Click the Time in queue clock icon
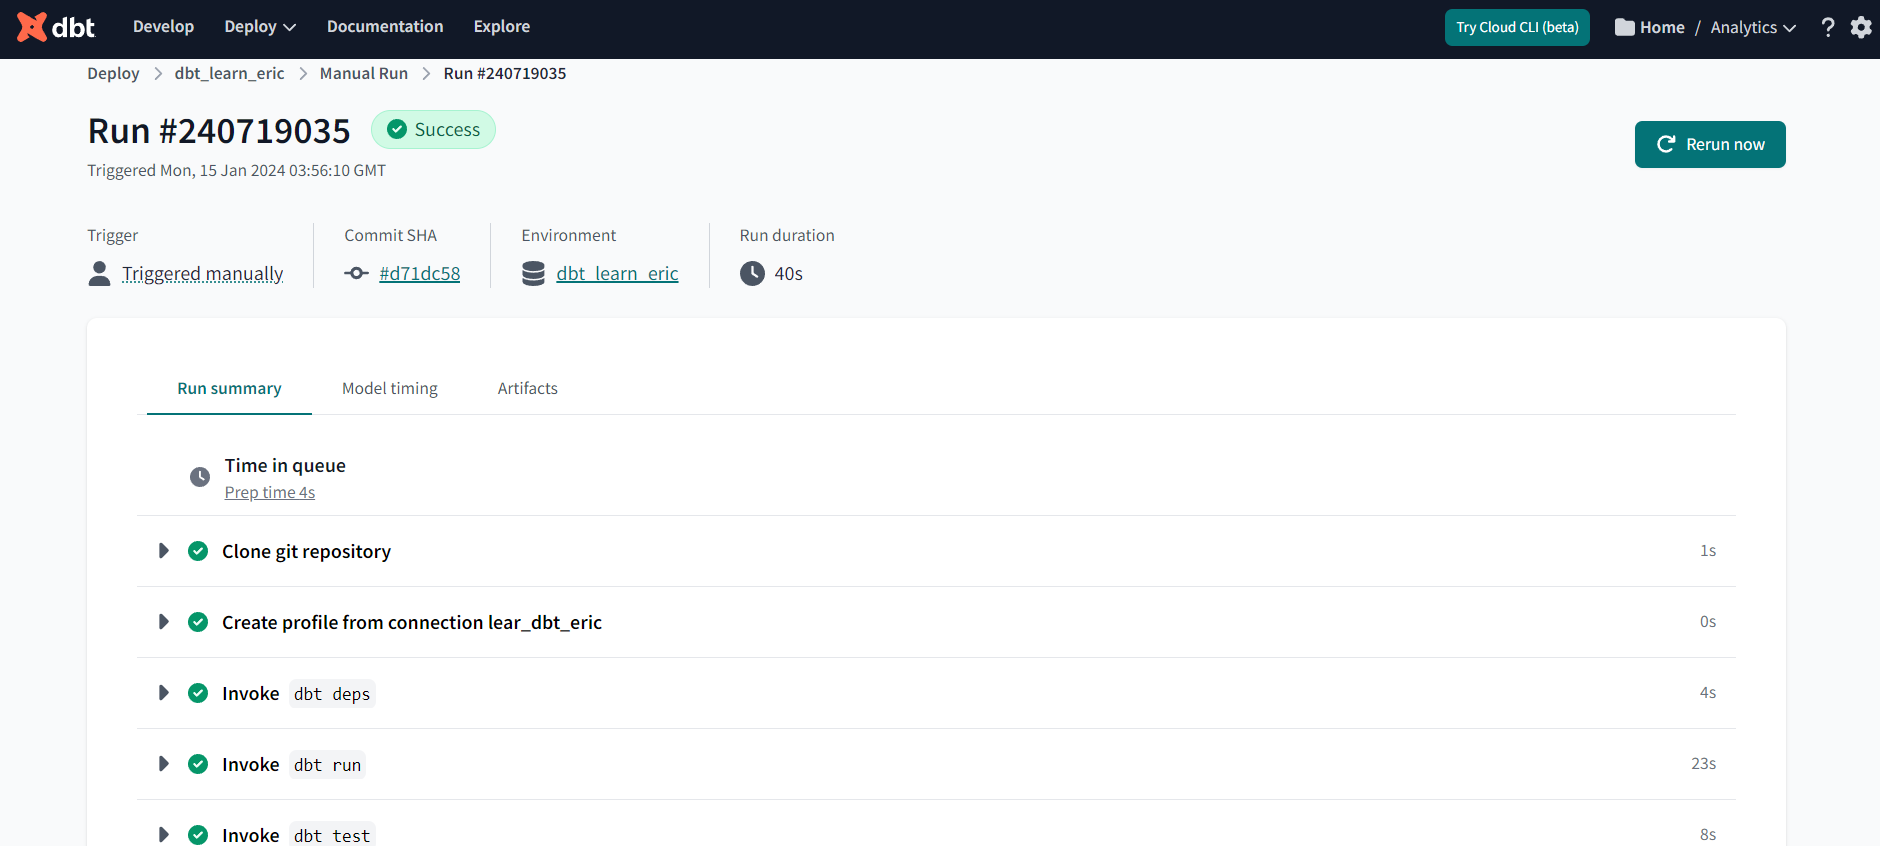 (200, 477)
